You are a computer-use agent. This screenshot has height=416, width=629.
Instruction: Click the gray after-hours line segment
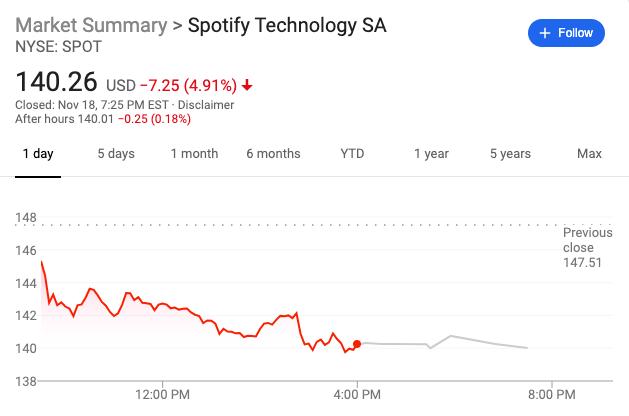tap(443, 342)
